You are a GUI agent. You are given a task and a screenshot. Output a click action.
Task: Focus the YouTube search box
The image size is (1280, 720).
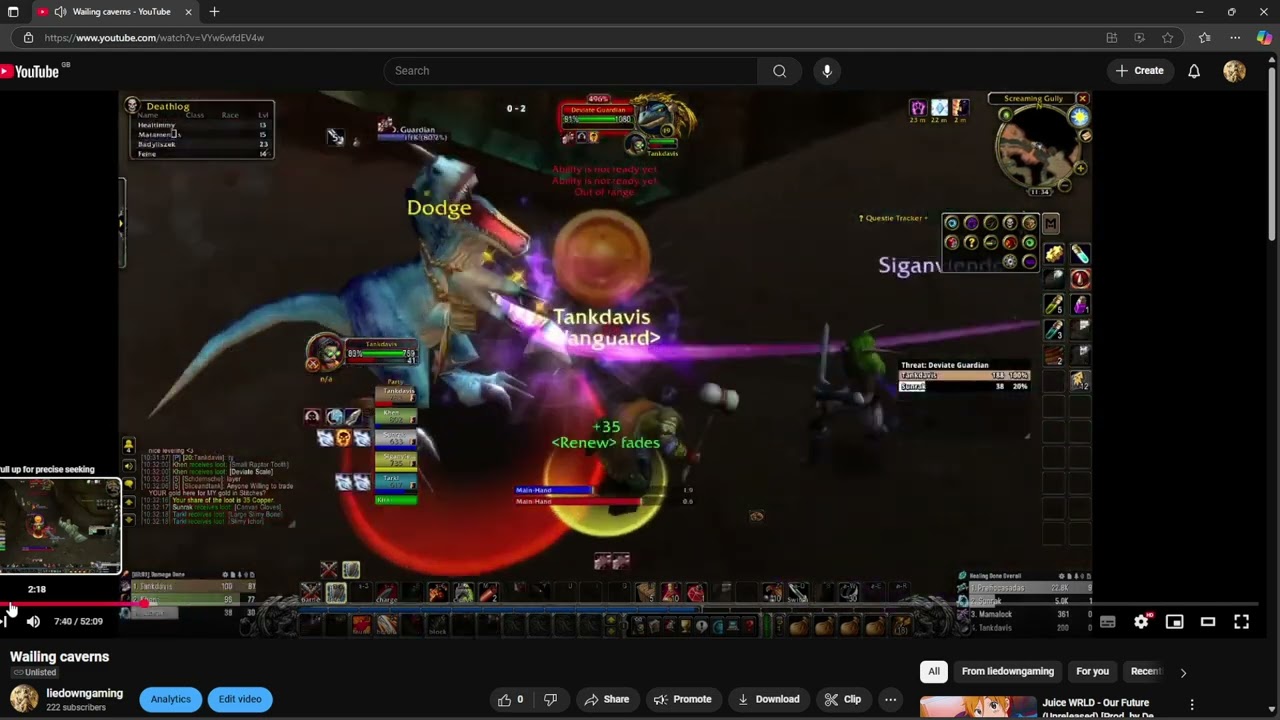570,71
